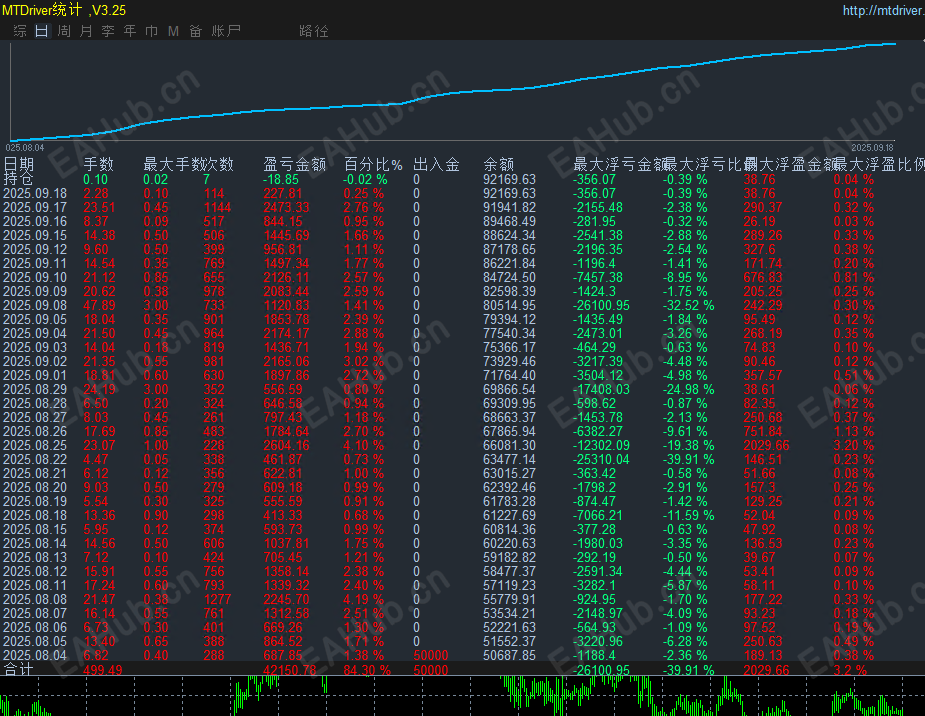Click the lots value 47.89

click(x=99, y=306)
